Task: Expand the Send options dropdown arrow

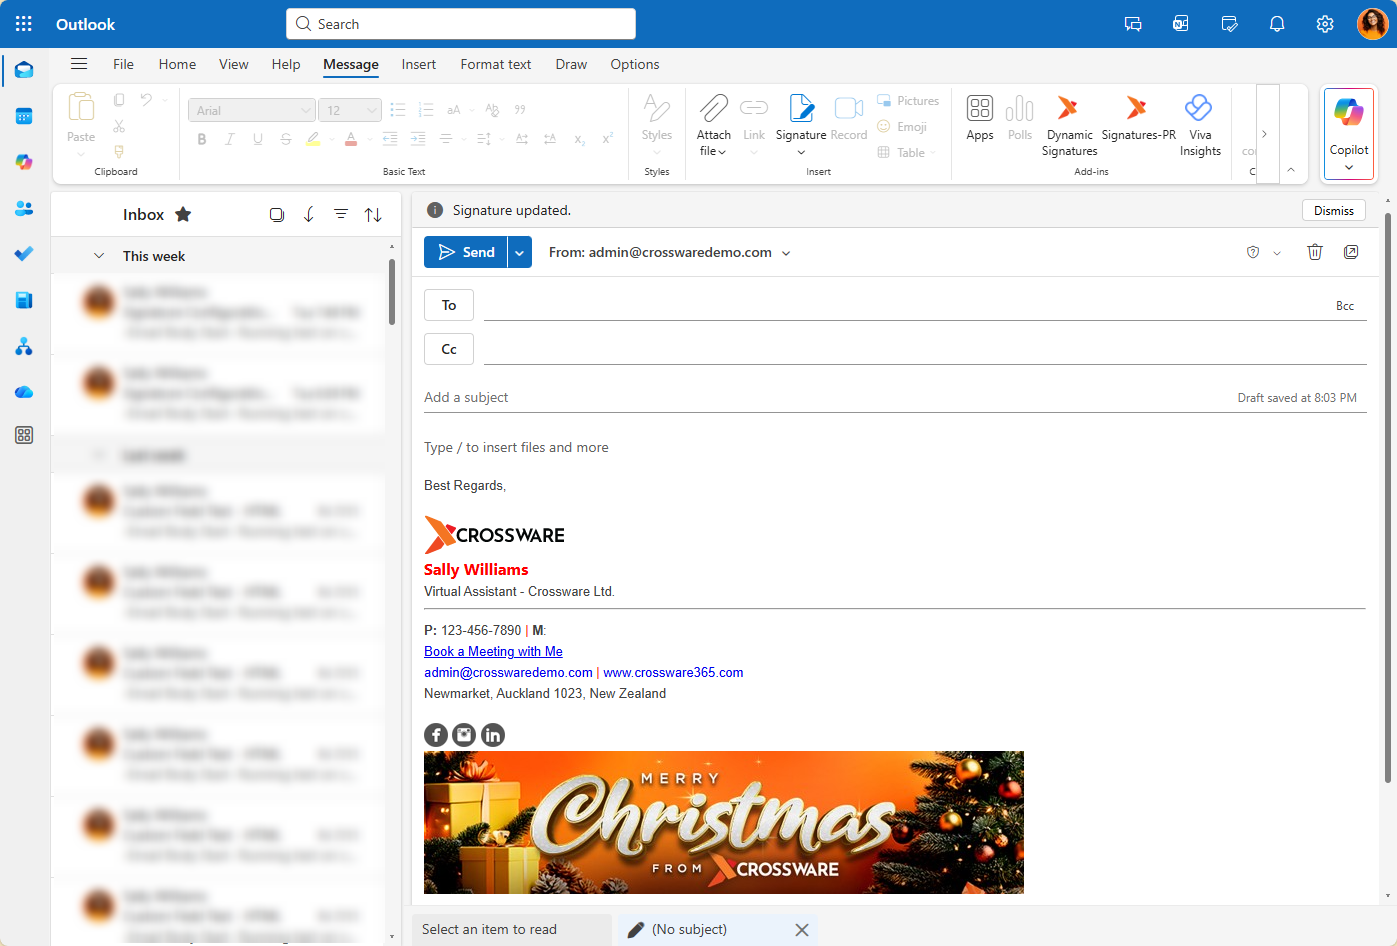Action: [x=520, y=252]
